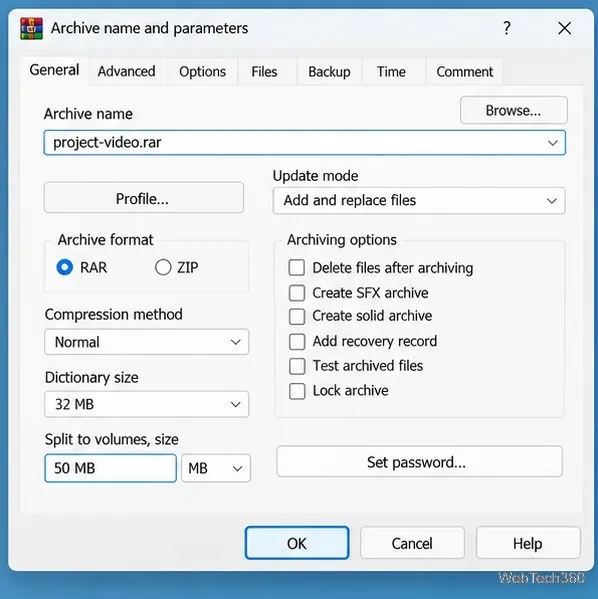
Task: Select the RAR archive format
Action: click(x=65, y=267)
